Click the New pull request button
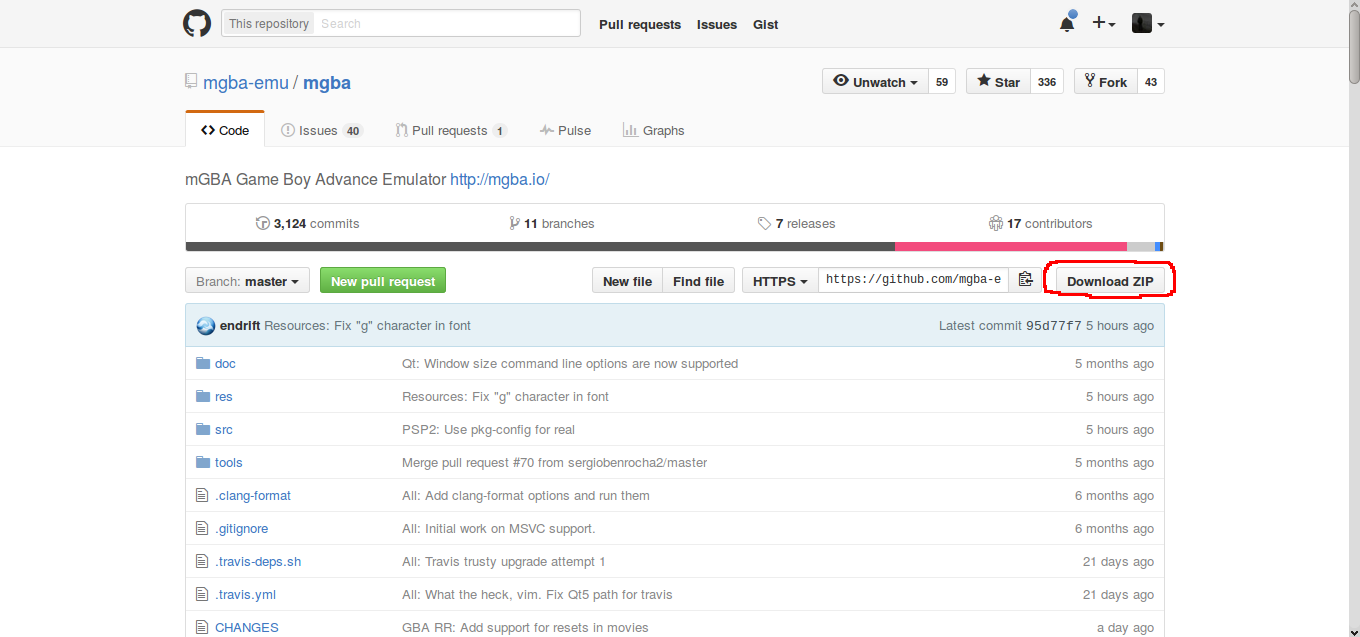 [x=383, y=281]
